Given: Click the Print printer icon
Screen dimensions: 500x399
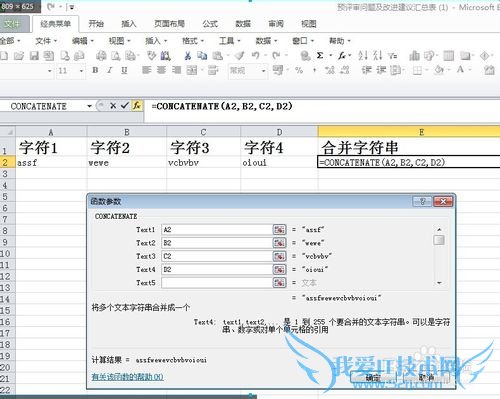Looking at the screenshot, I should point(101,56).
